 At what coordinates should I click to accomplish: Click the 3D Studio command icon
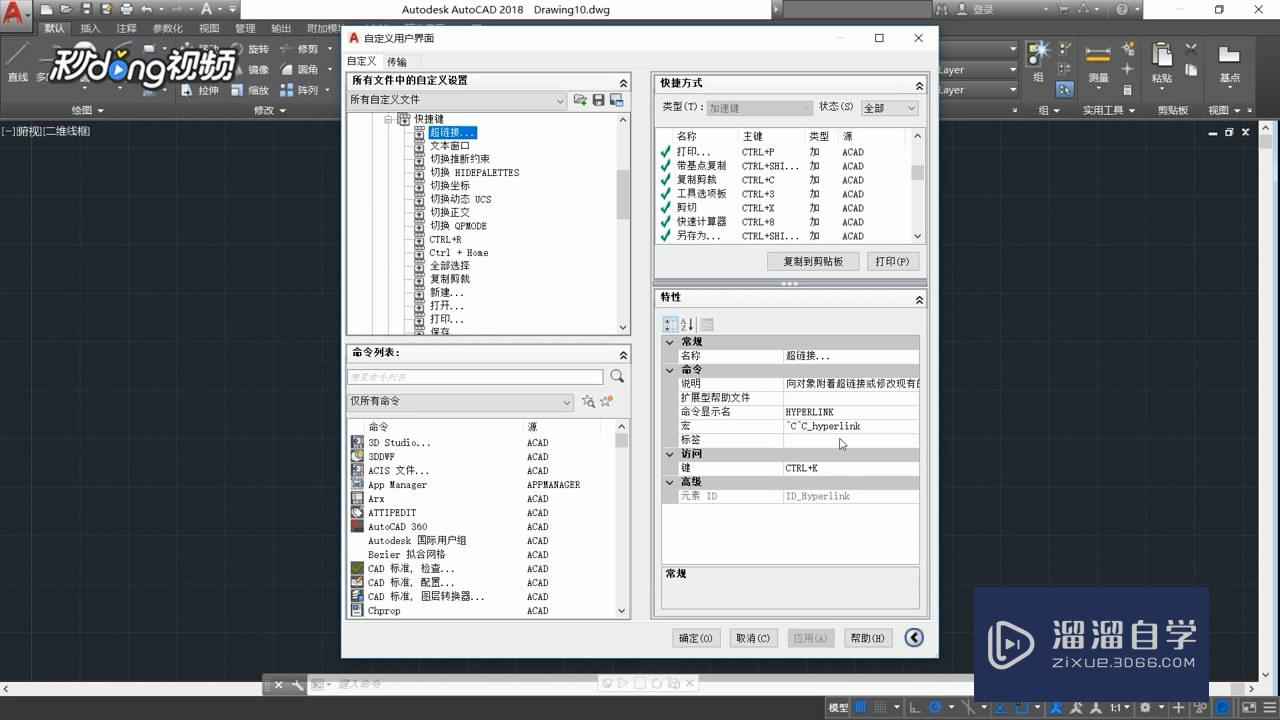(x=358, y=442)
